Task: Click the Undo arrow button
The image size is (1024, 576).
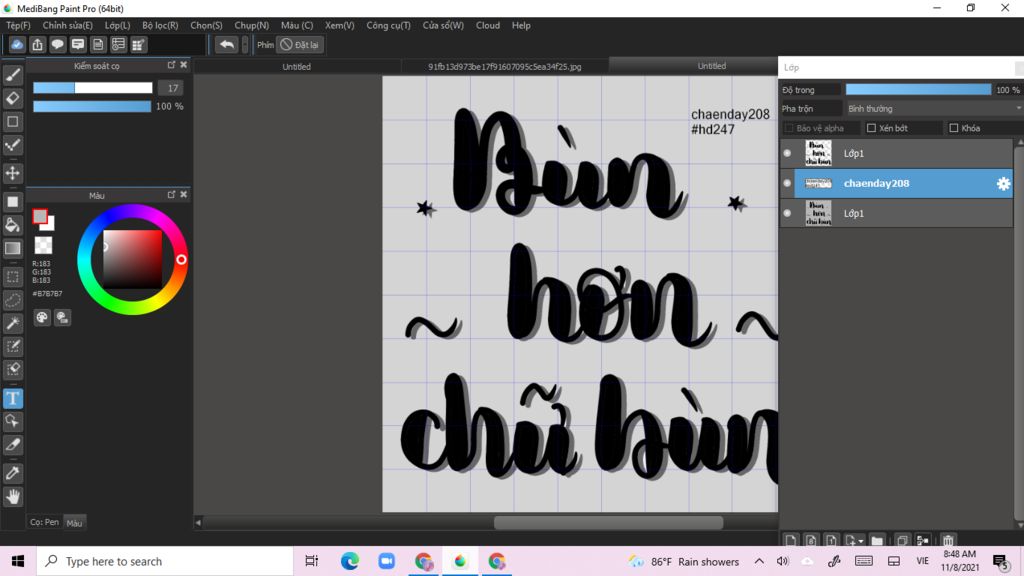Action: [227, 44]
